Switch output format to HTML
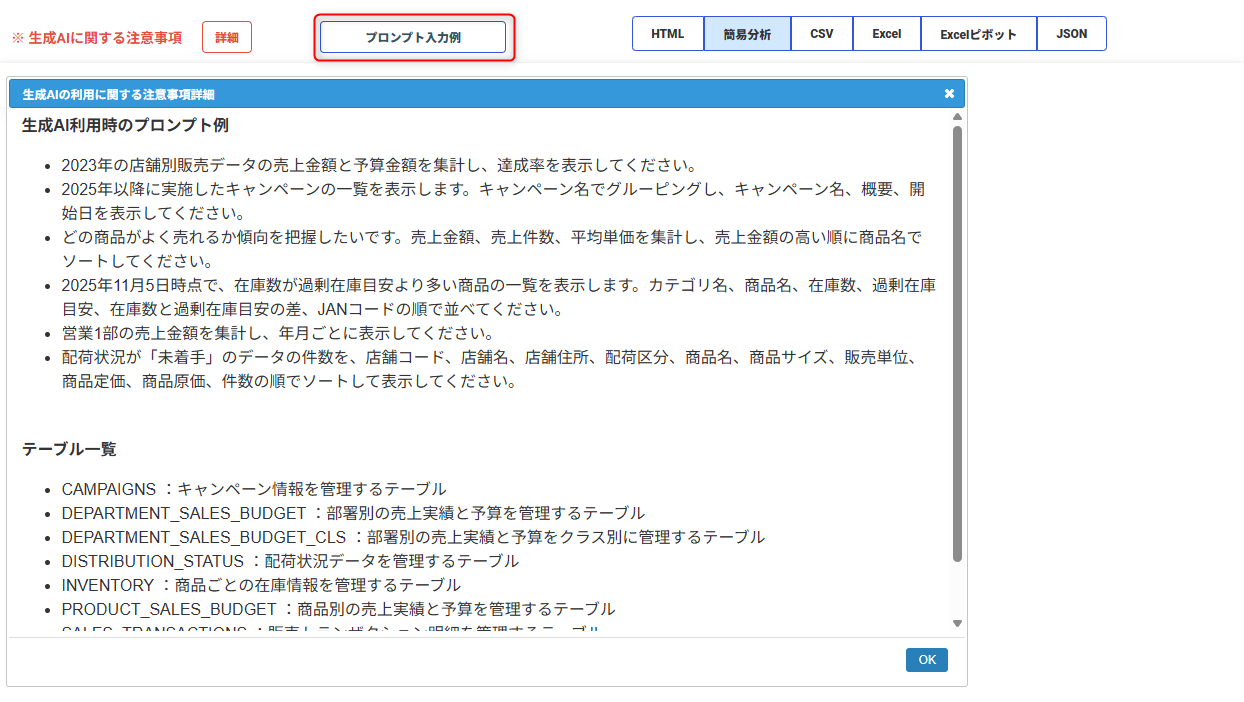 pyautogui.click(x=667, y=33)
